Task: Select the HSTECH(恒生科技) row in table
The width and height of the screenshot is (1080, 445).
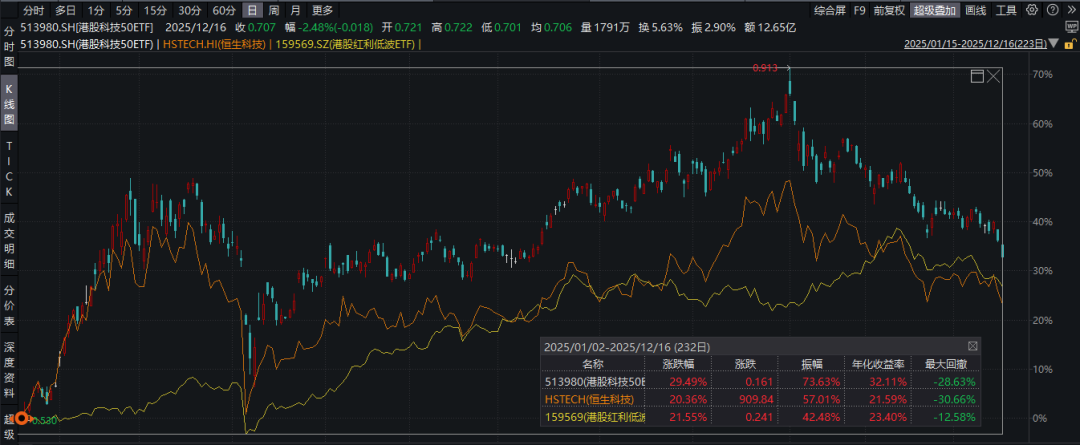Action: click(x=589, y=399)
